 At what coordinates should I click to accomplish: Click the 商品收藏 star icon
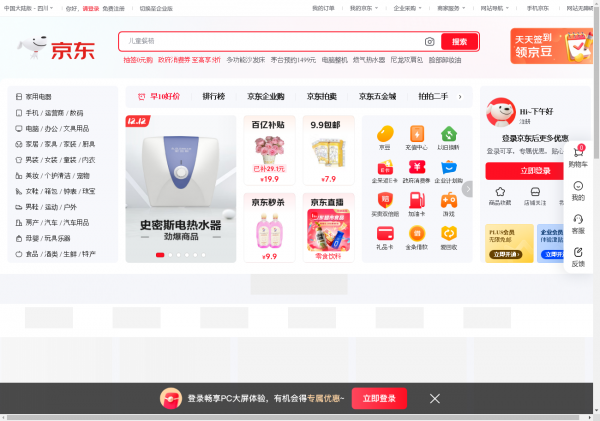(498, 193)
